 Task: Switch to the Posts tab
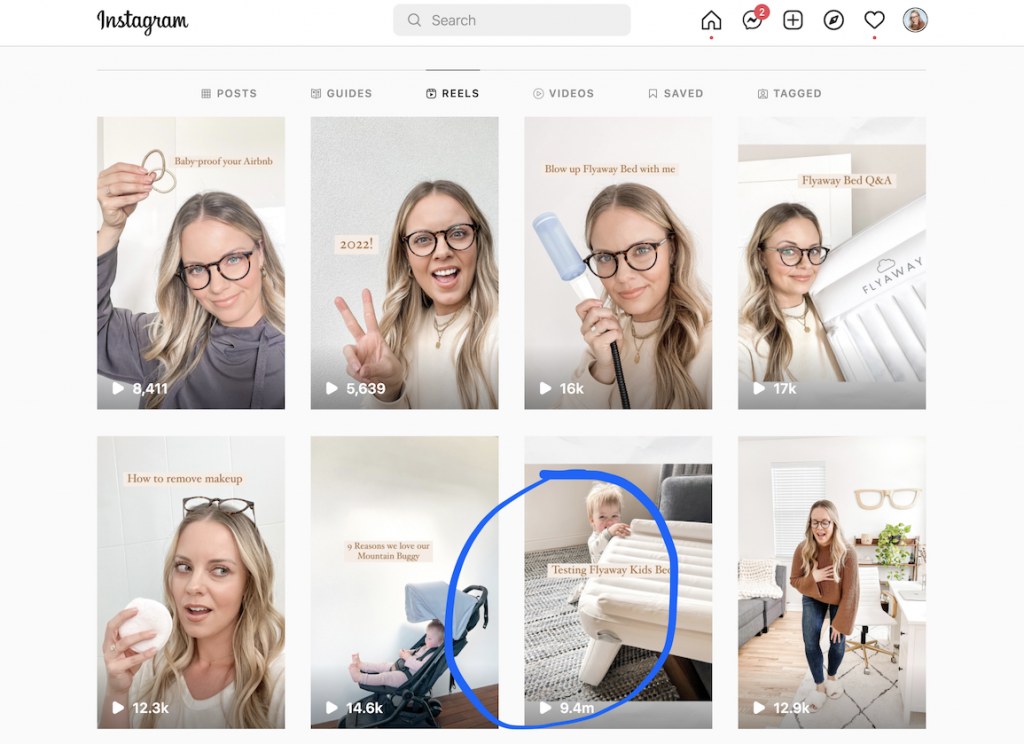click(229, 93)
